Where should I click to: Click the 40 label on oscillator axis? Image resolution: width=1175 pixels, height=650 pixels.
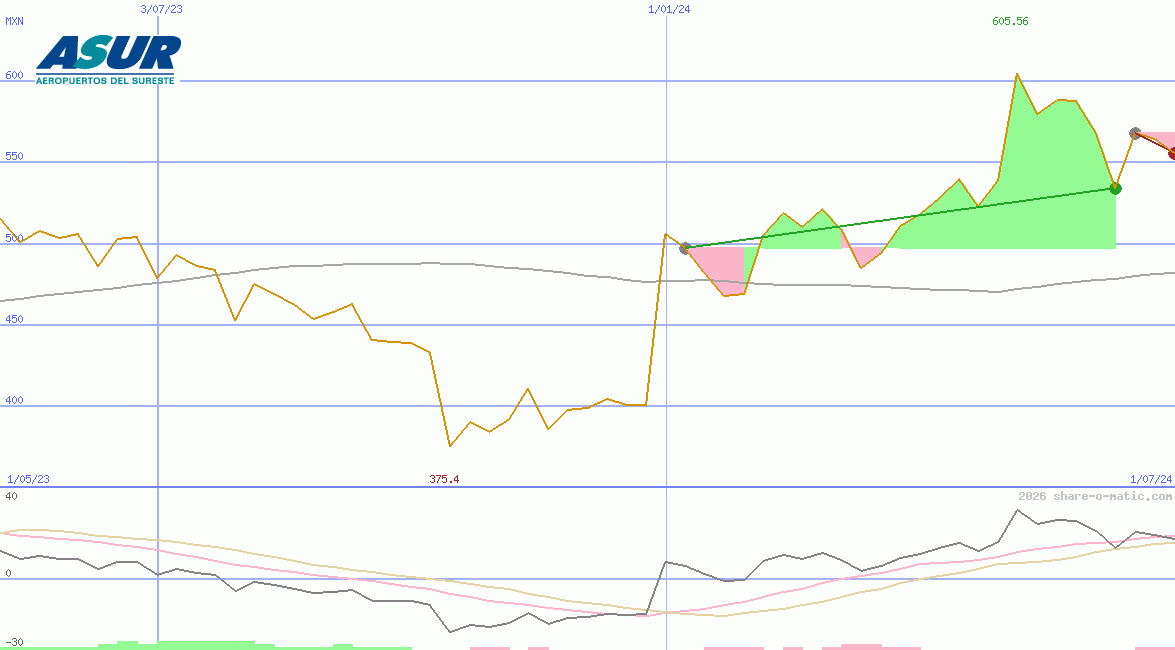(x=11, y=496)
